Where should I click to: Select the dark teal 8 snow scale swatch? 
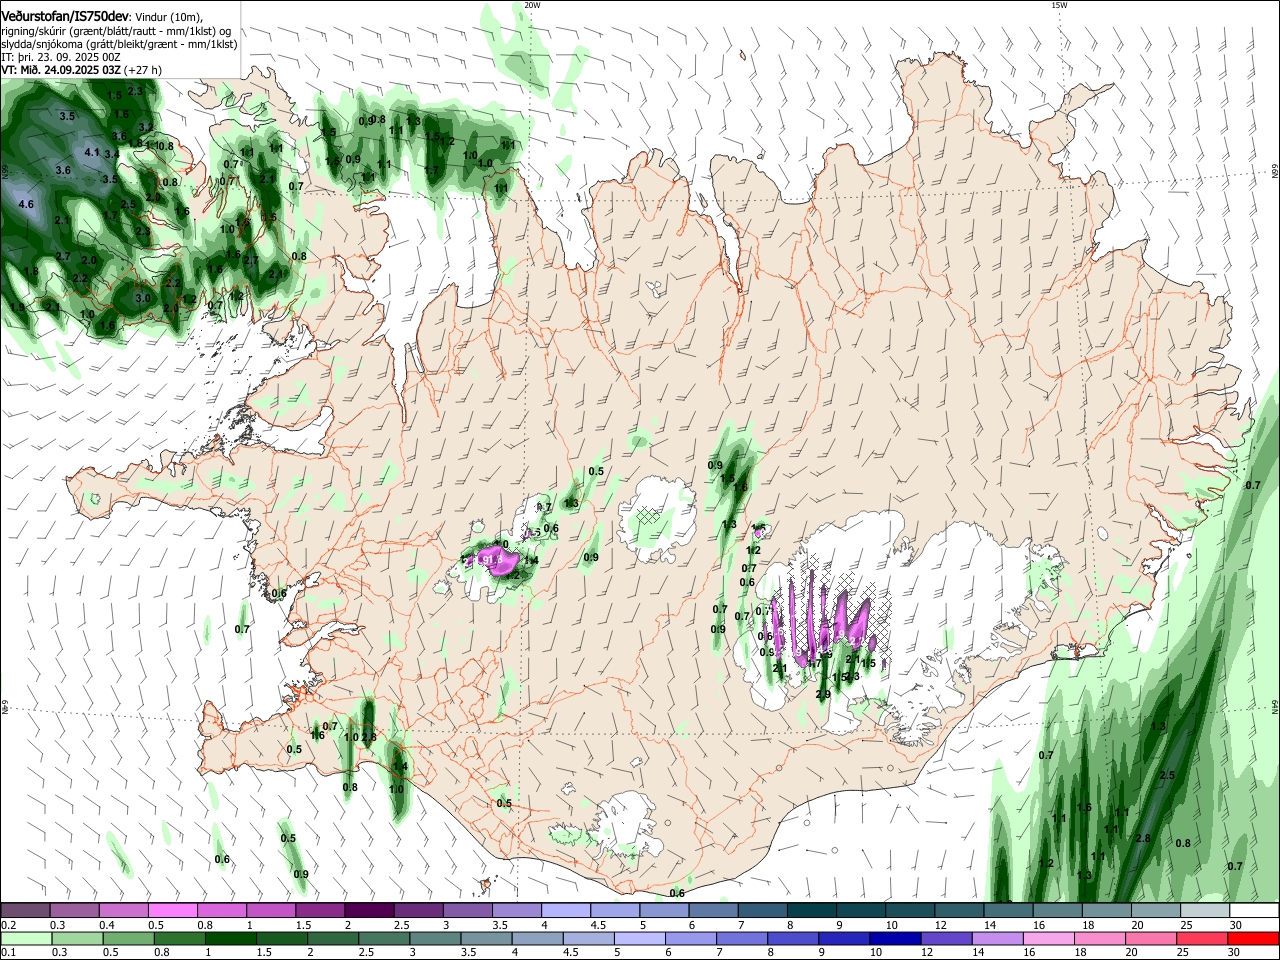click(811, 911)
